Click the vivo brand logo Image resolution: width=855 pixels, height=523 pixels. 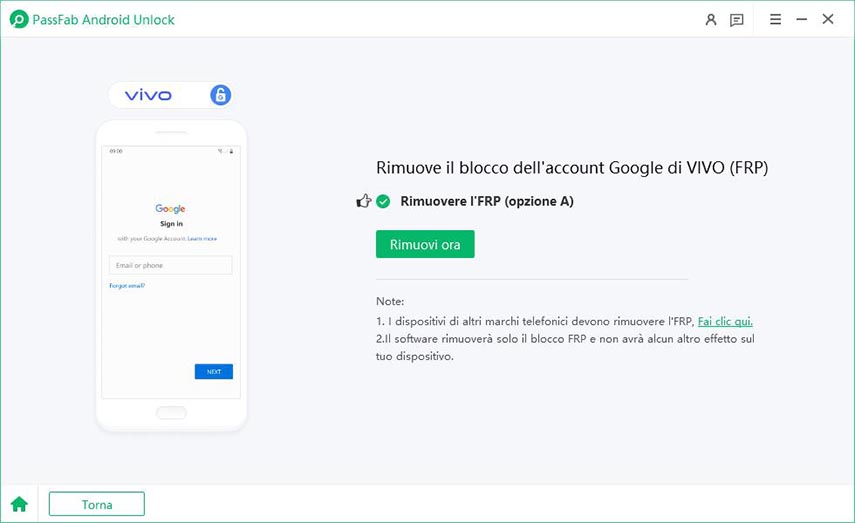148,95
